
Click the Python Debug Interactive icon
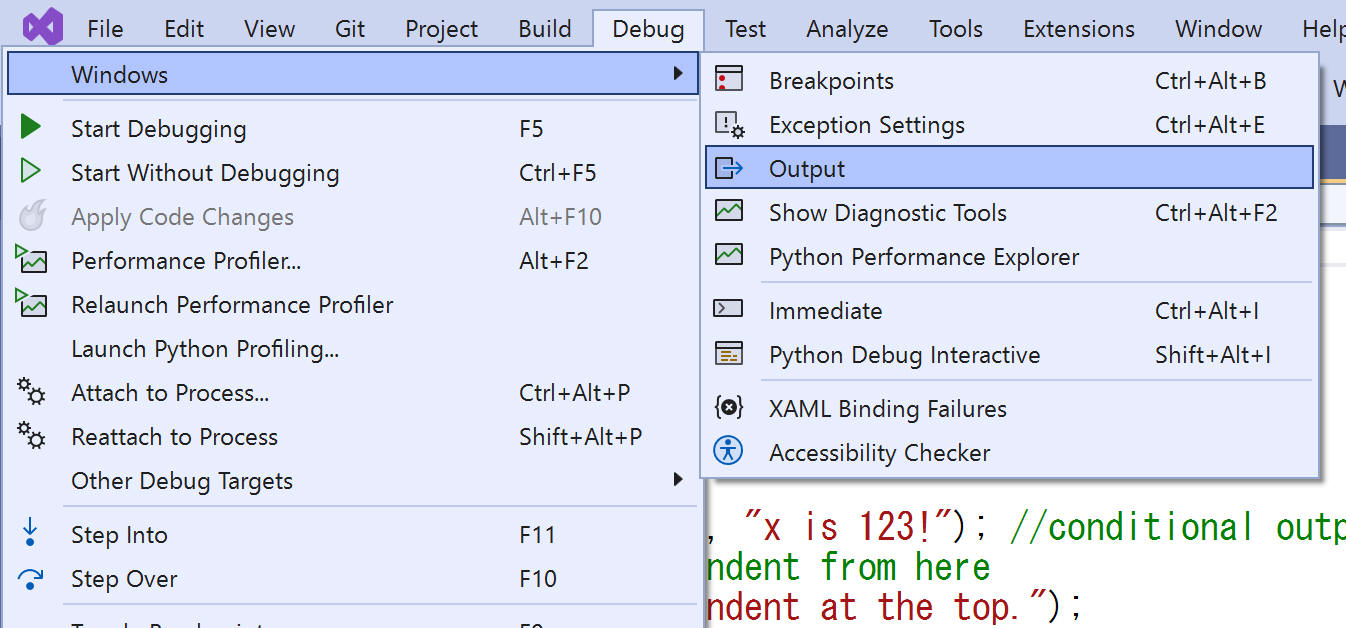pyautogui.click(x=729, y=353)
